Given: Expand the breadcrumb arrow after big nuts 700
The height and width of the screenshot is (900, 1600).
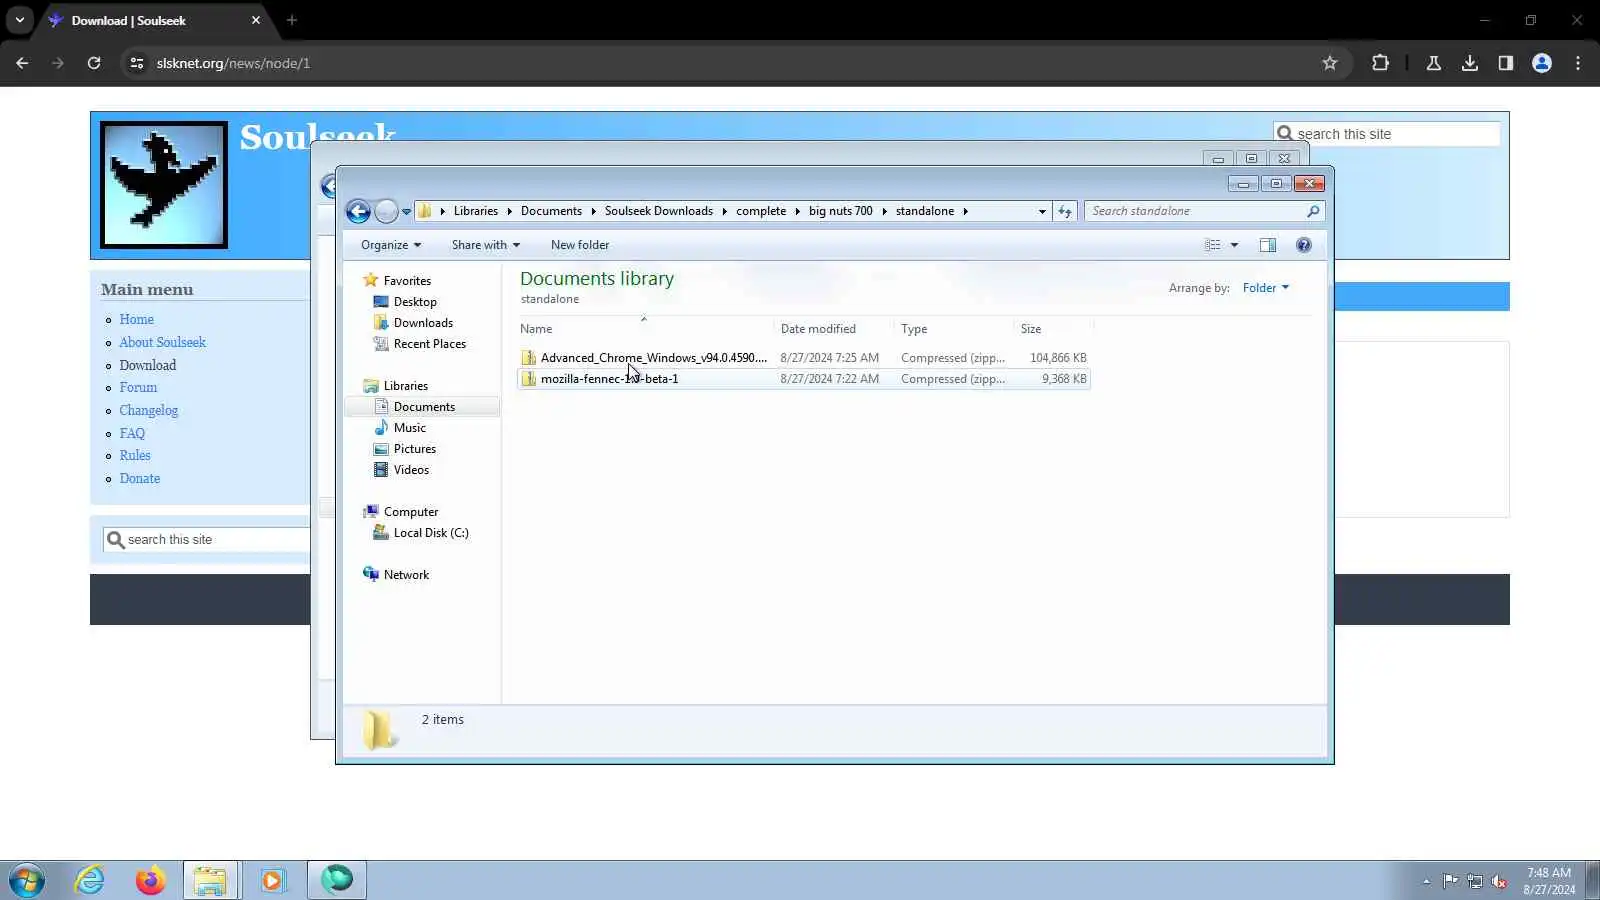Looking at the screenshot, I should [884, 211].
